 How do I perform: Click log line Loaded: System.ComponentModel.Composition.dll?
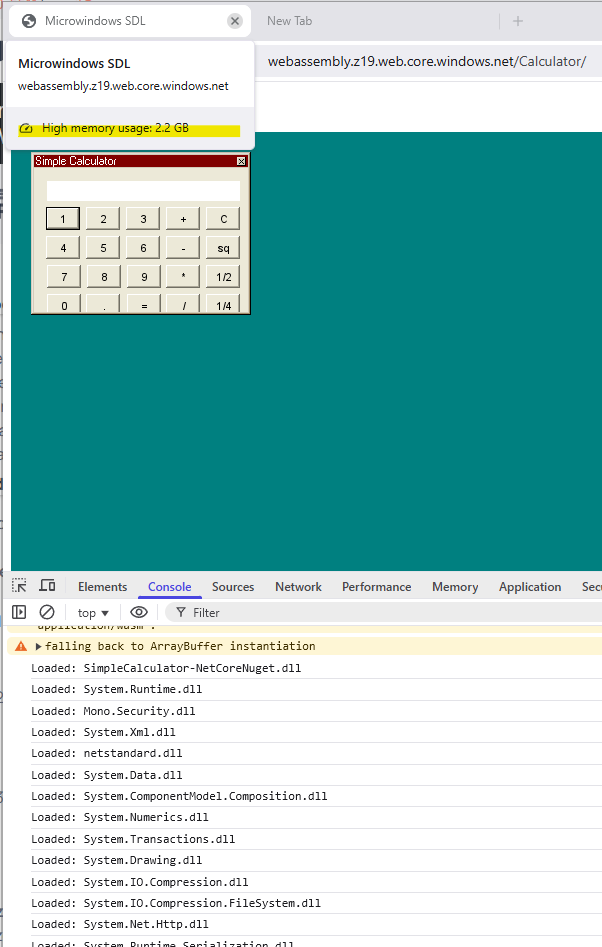tap(179, 796)
